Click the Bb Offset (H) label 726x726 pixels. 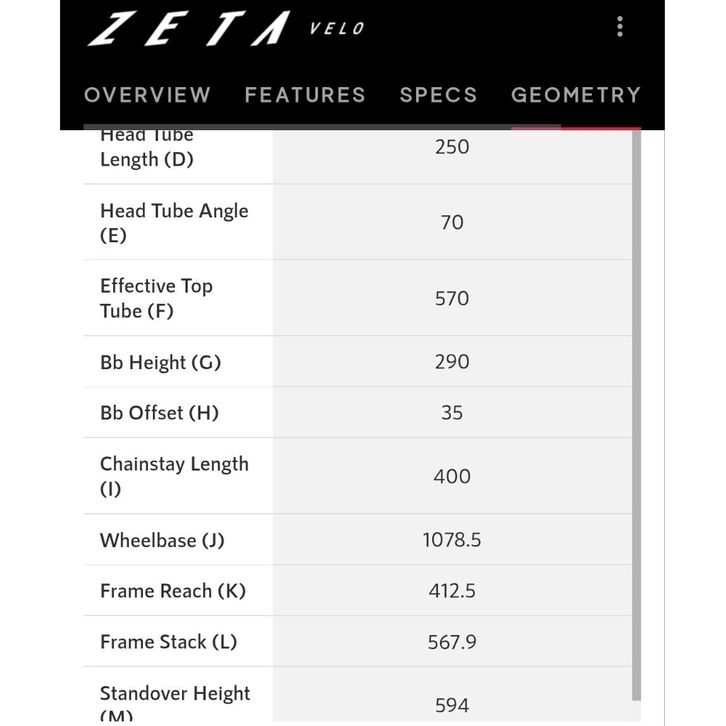[159, 412]
